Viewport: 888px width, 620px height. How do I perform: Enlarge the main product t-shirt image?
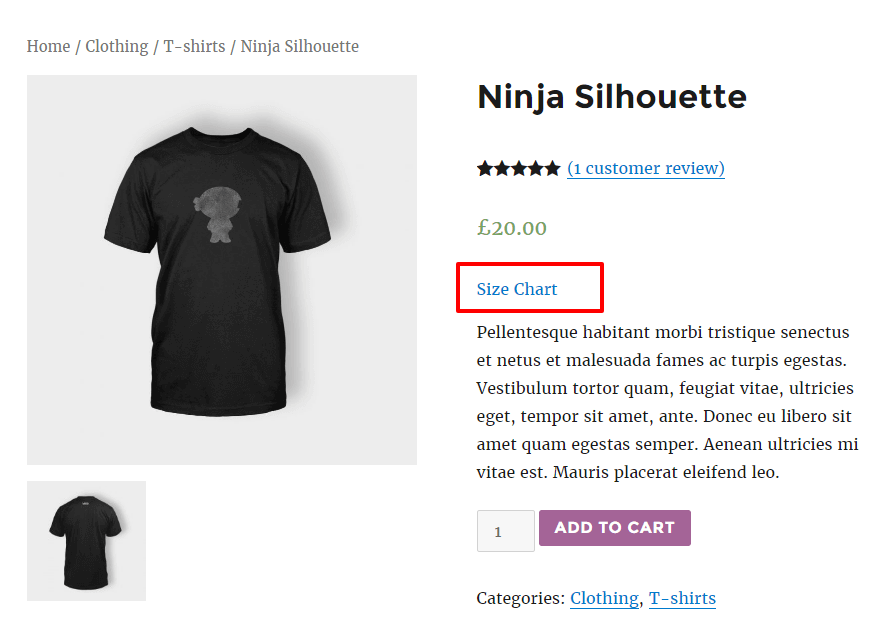coord(222,270)
